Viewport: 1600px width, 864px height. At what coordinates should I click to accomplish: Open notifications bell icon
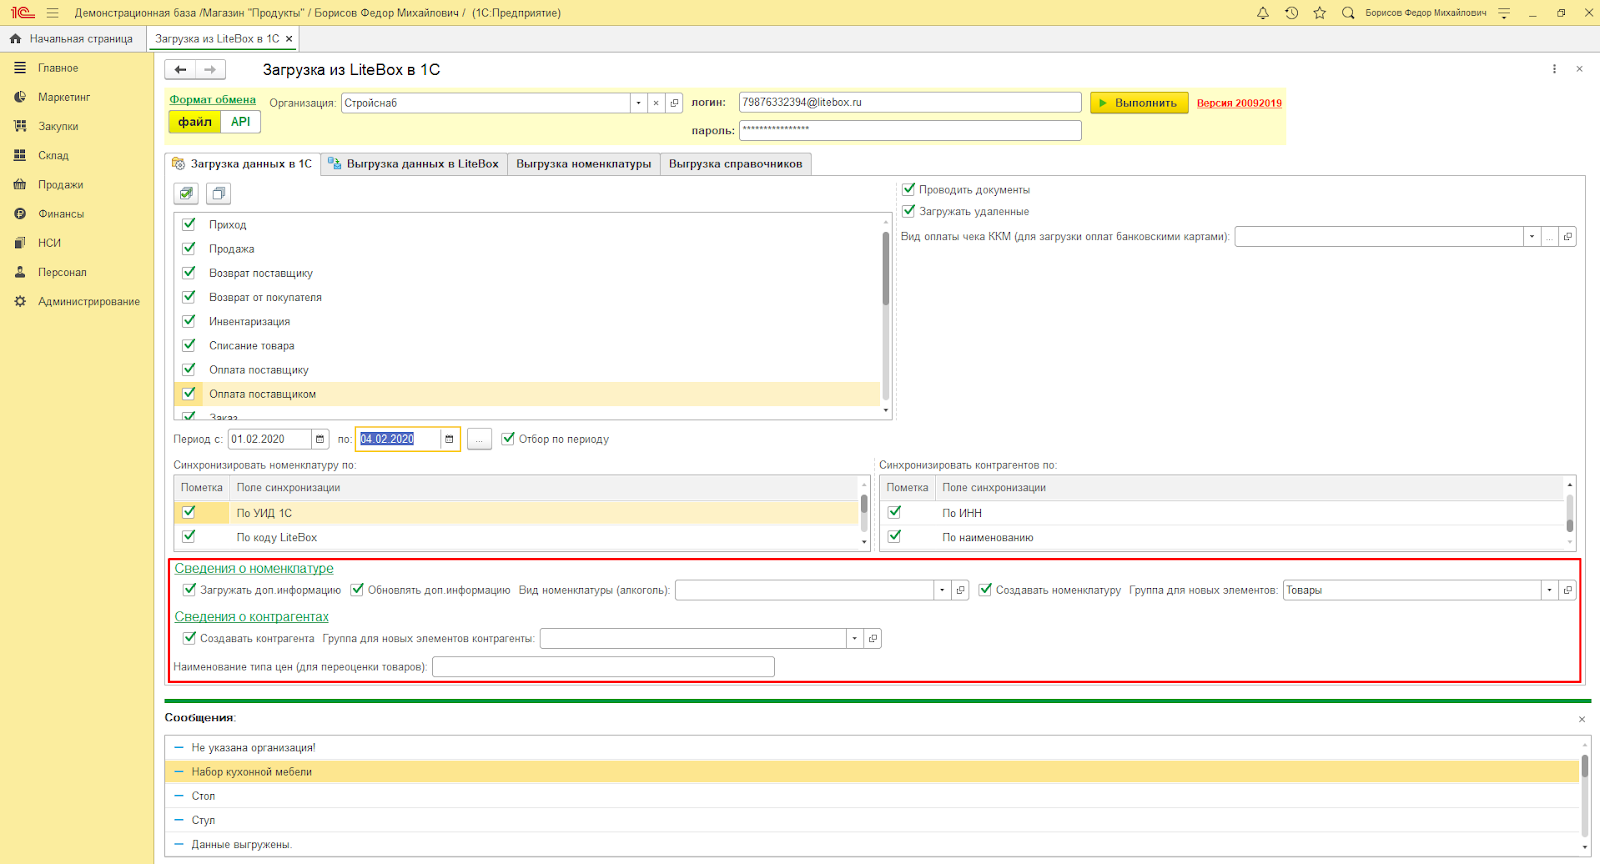click(x=1263, y=13)
